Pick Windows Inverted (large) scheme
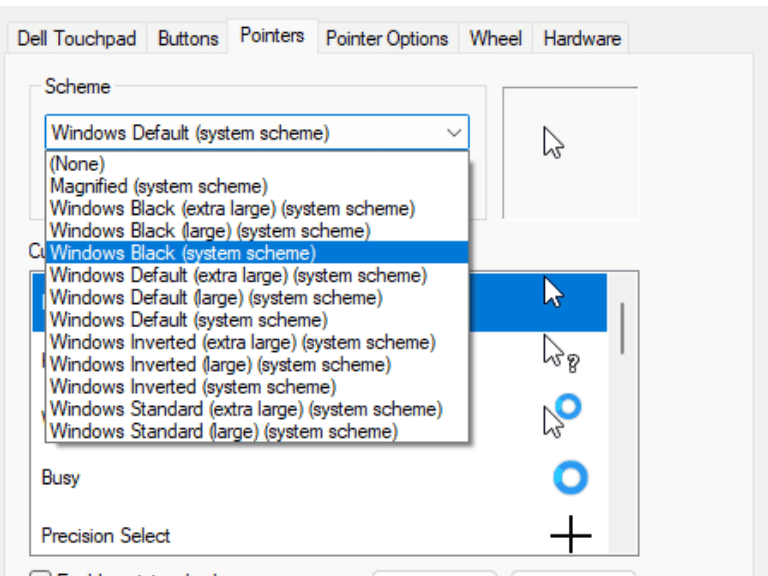This screenshot has width=768, height=576. click(x=257, y=364)
